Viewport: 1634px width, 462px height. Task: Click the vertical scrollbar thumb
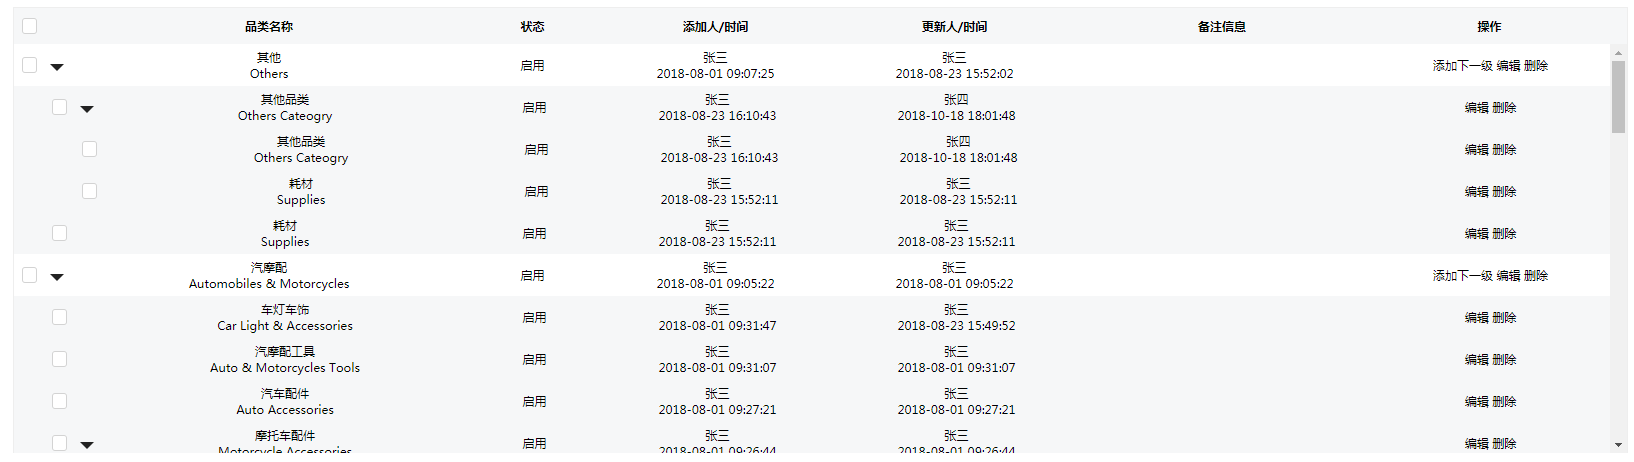coord(1618,96)
